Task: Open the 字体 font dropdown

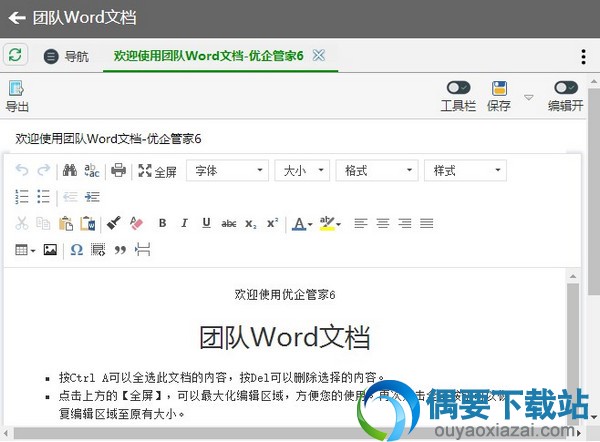Action: [x=227, y=170]
